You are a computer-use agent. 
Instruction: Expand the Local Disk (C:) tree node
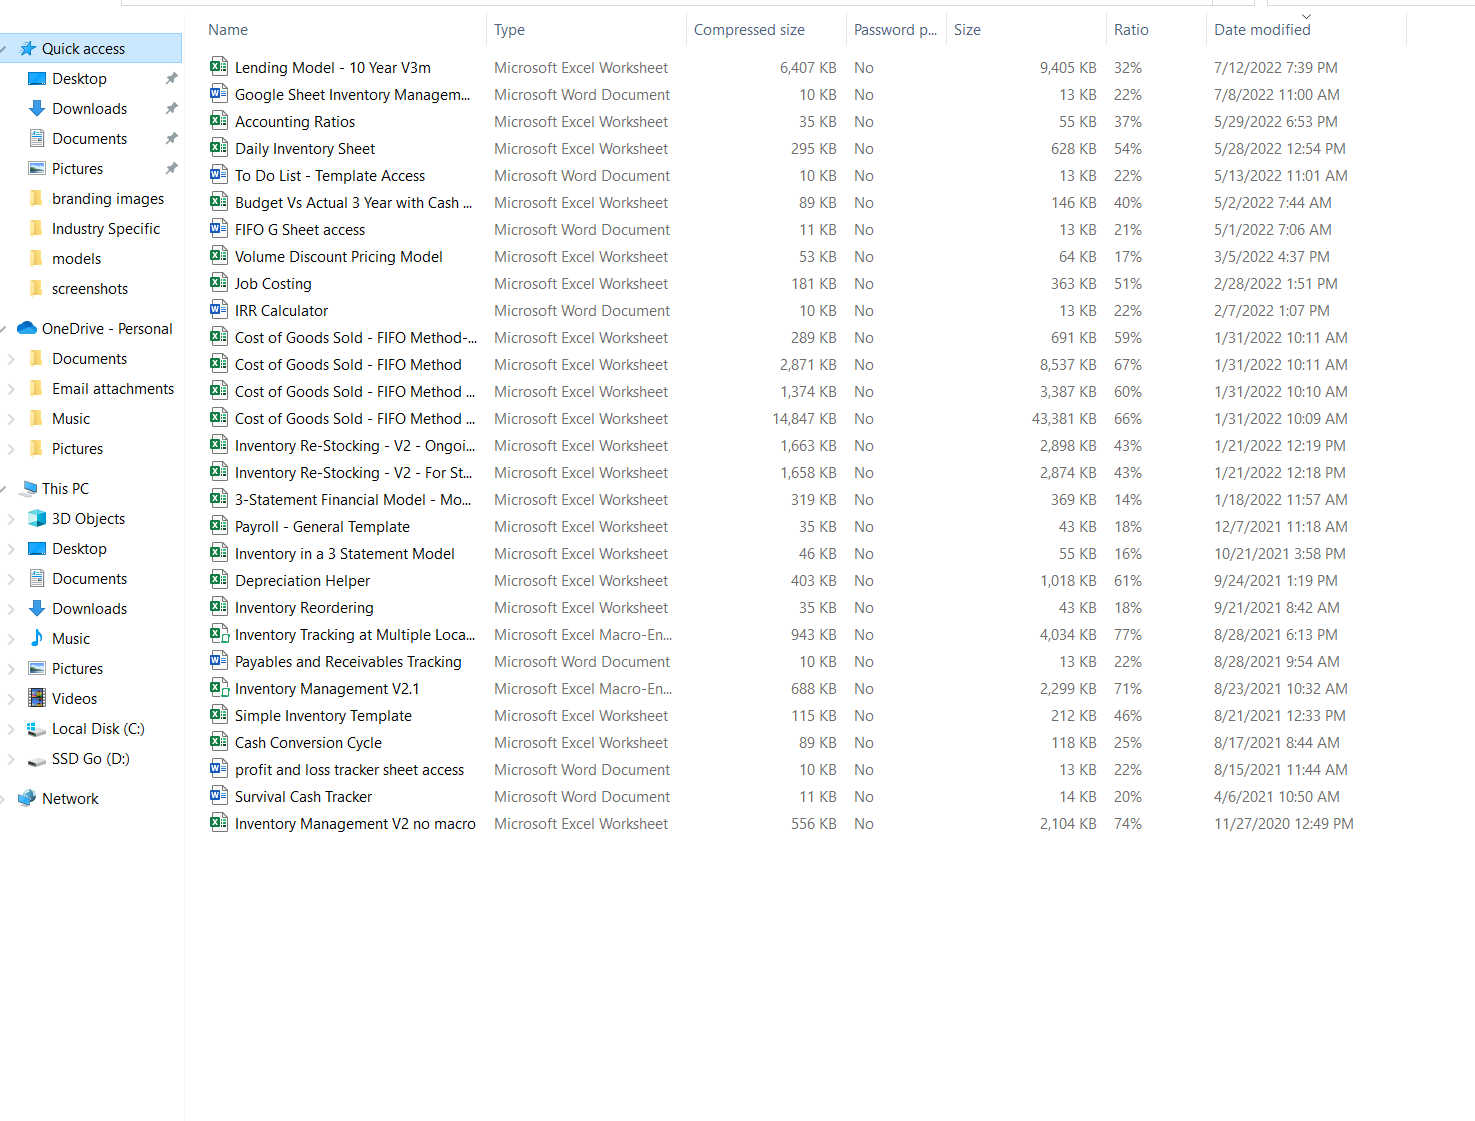[11, 729]
